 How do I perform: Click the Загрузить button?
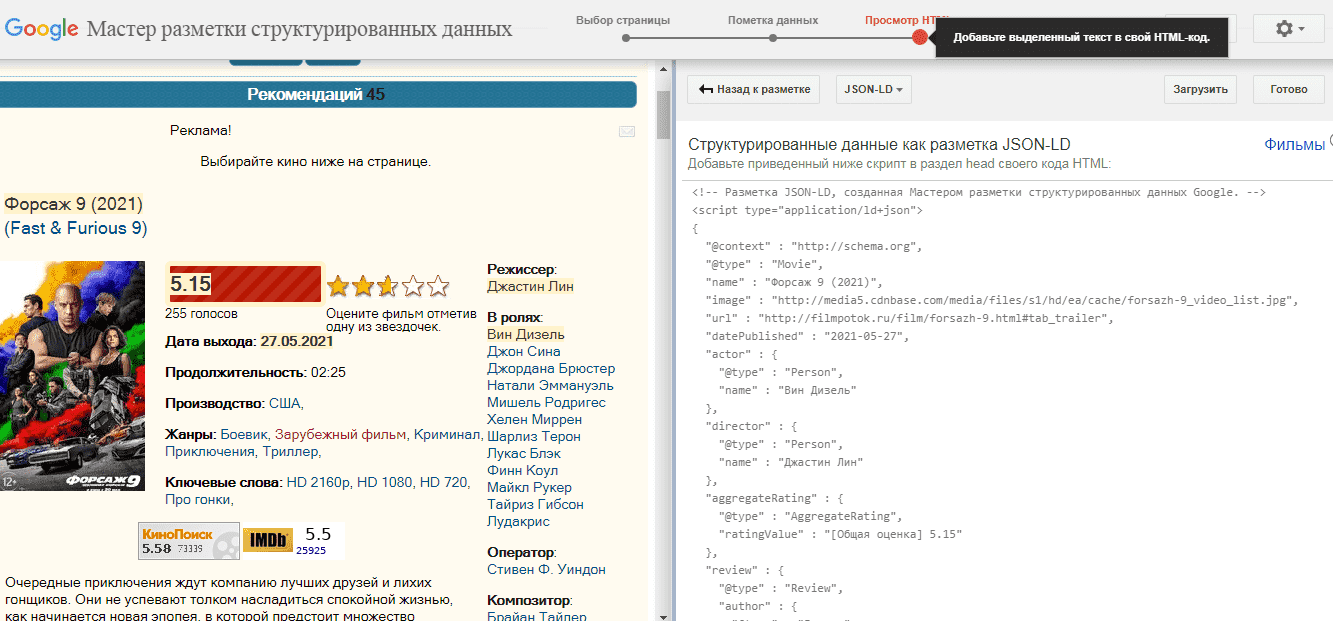coord(1201,89)
